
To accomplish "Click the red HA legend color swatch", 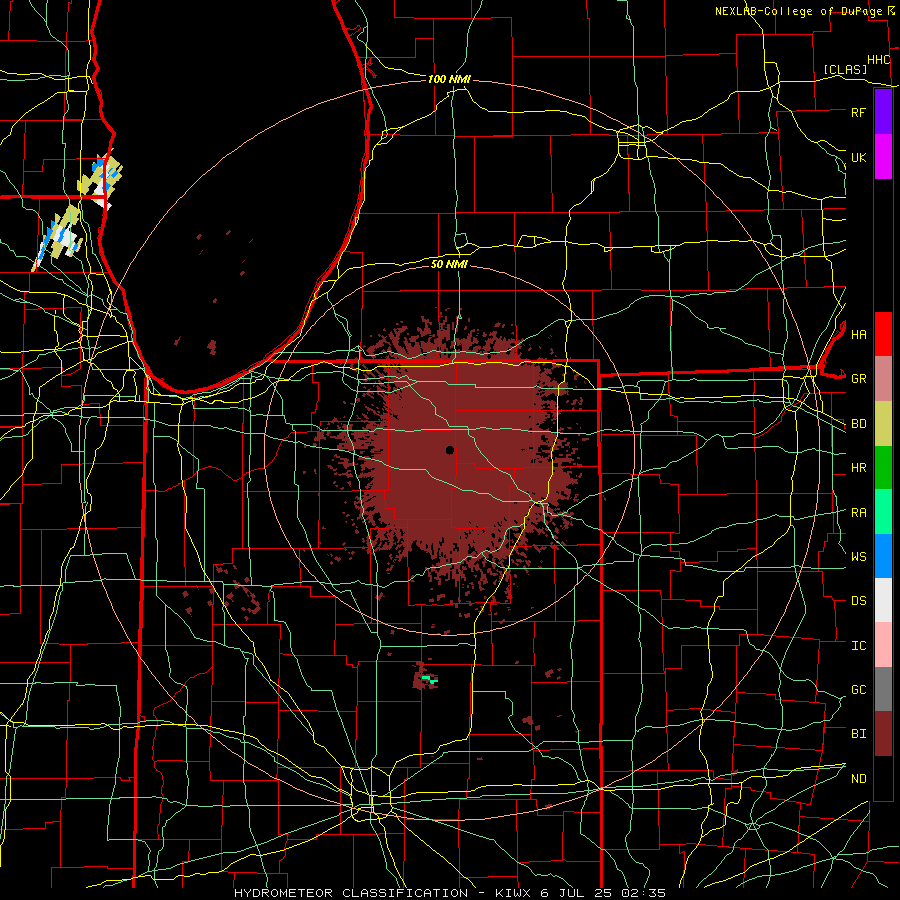I will 883,334.
